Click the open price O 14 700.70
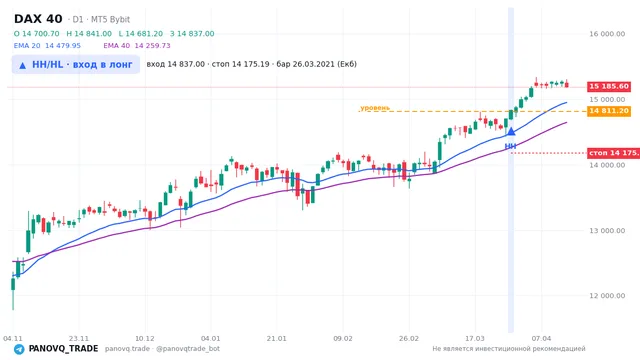Viewport: 640px width, 360px height. [x=37, y=33]
